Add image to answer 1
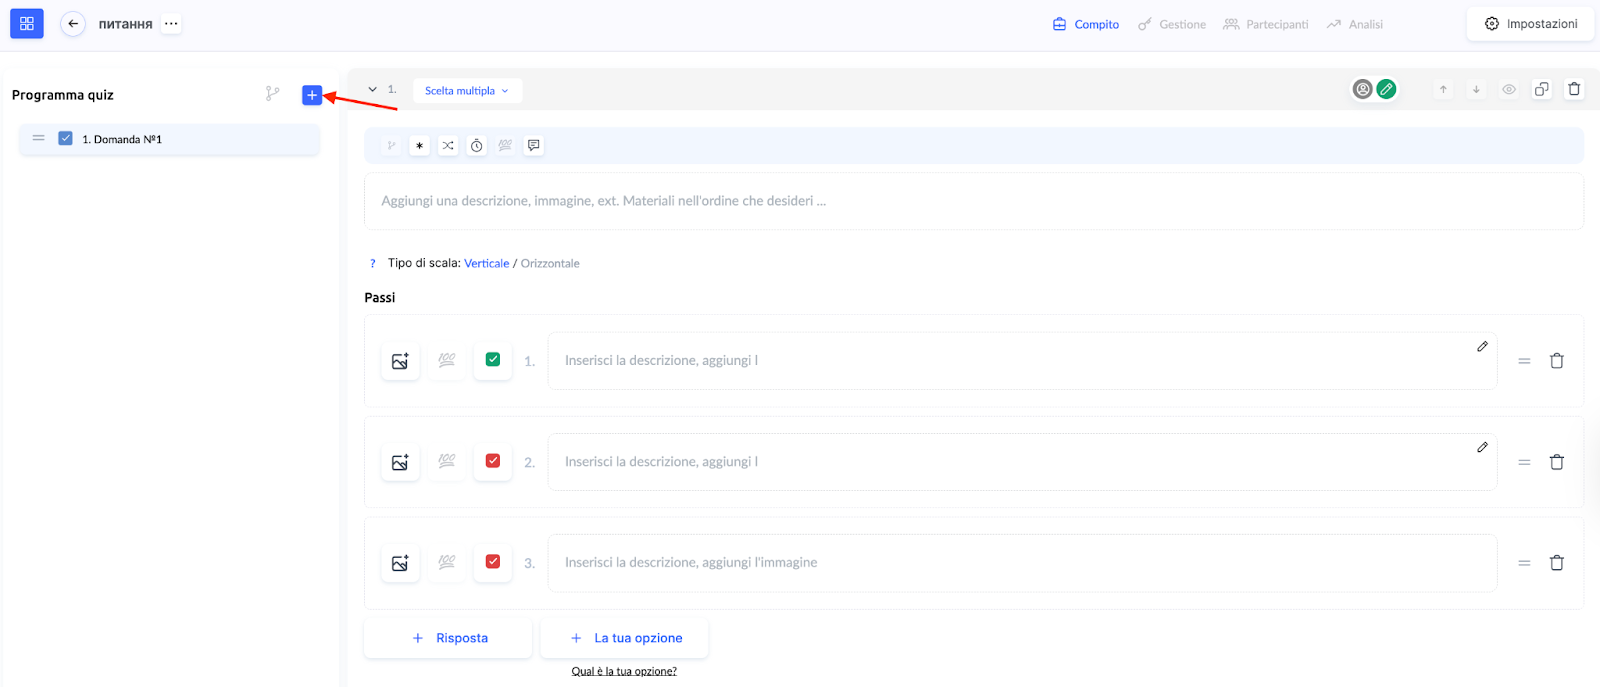The width and height of the screenshot is (1600, 687). pos(400,361)
